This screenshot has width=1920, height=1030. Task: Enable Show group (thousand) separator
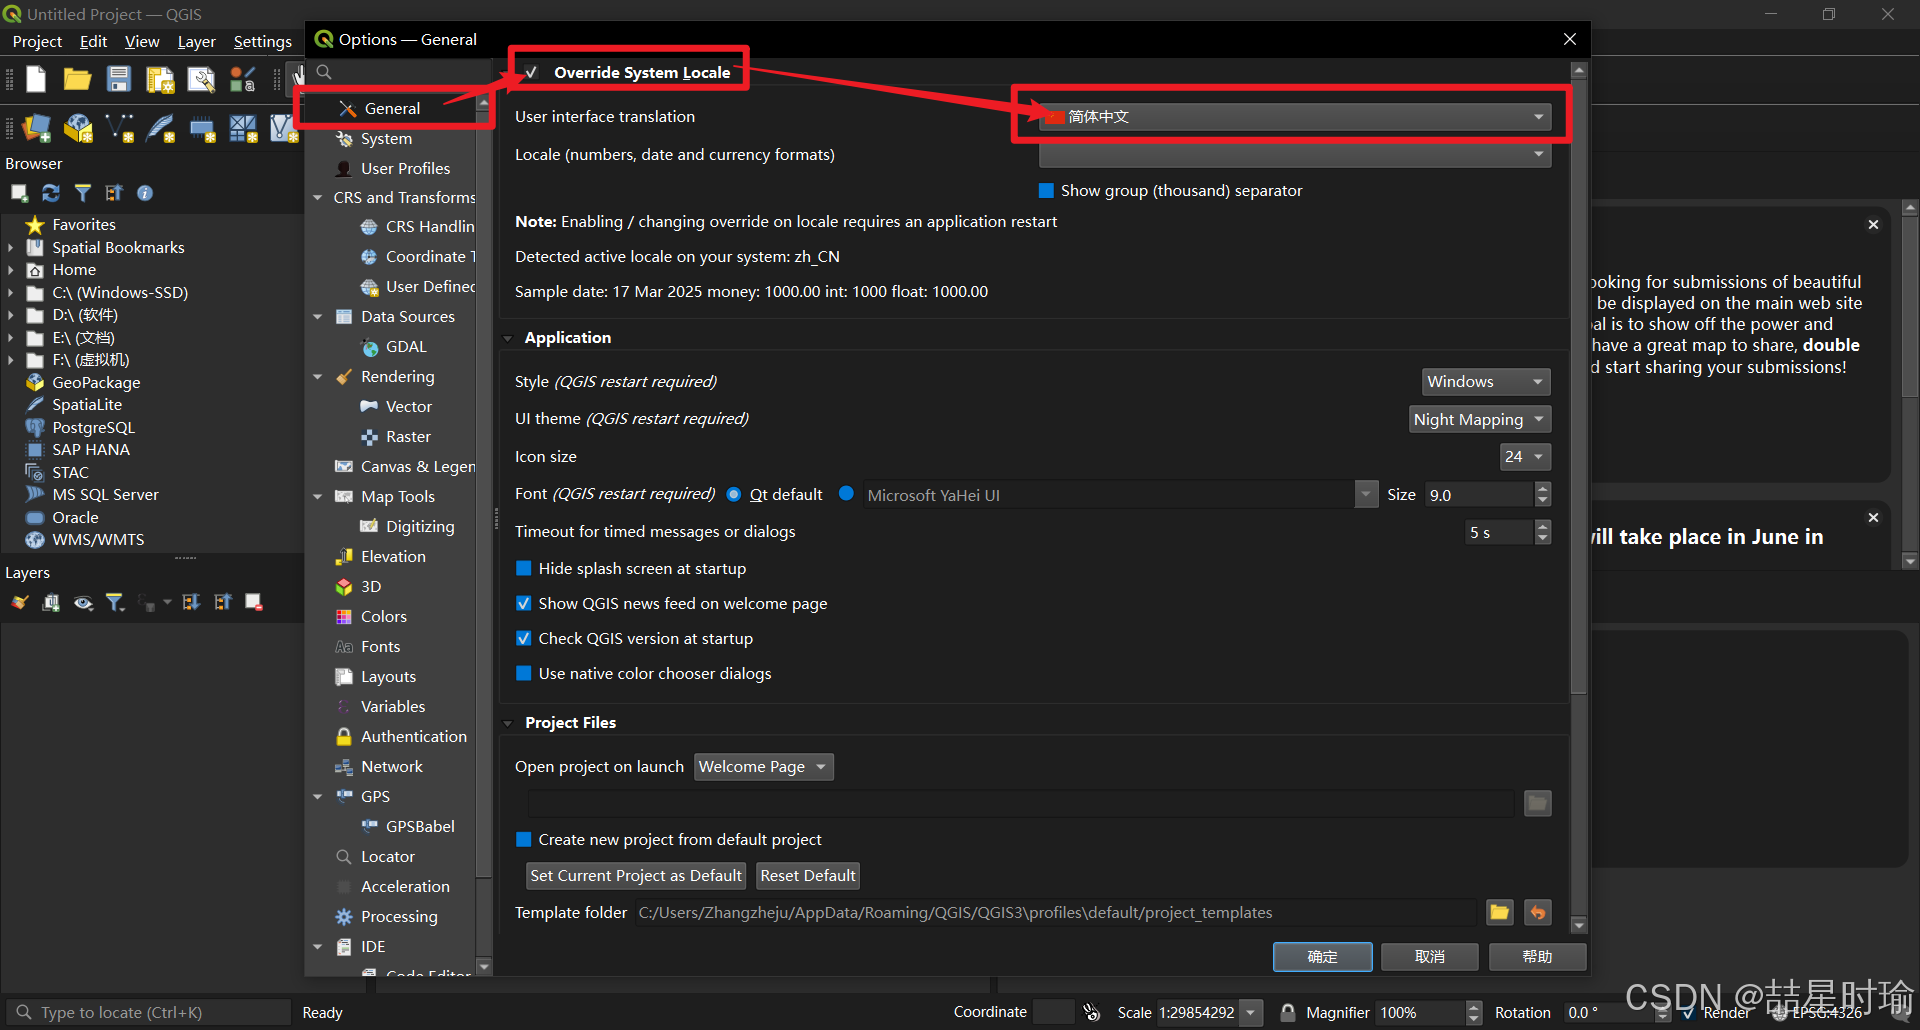click(1046, 190)
